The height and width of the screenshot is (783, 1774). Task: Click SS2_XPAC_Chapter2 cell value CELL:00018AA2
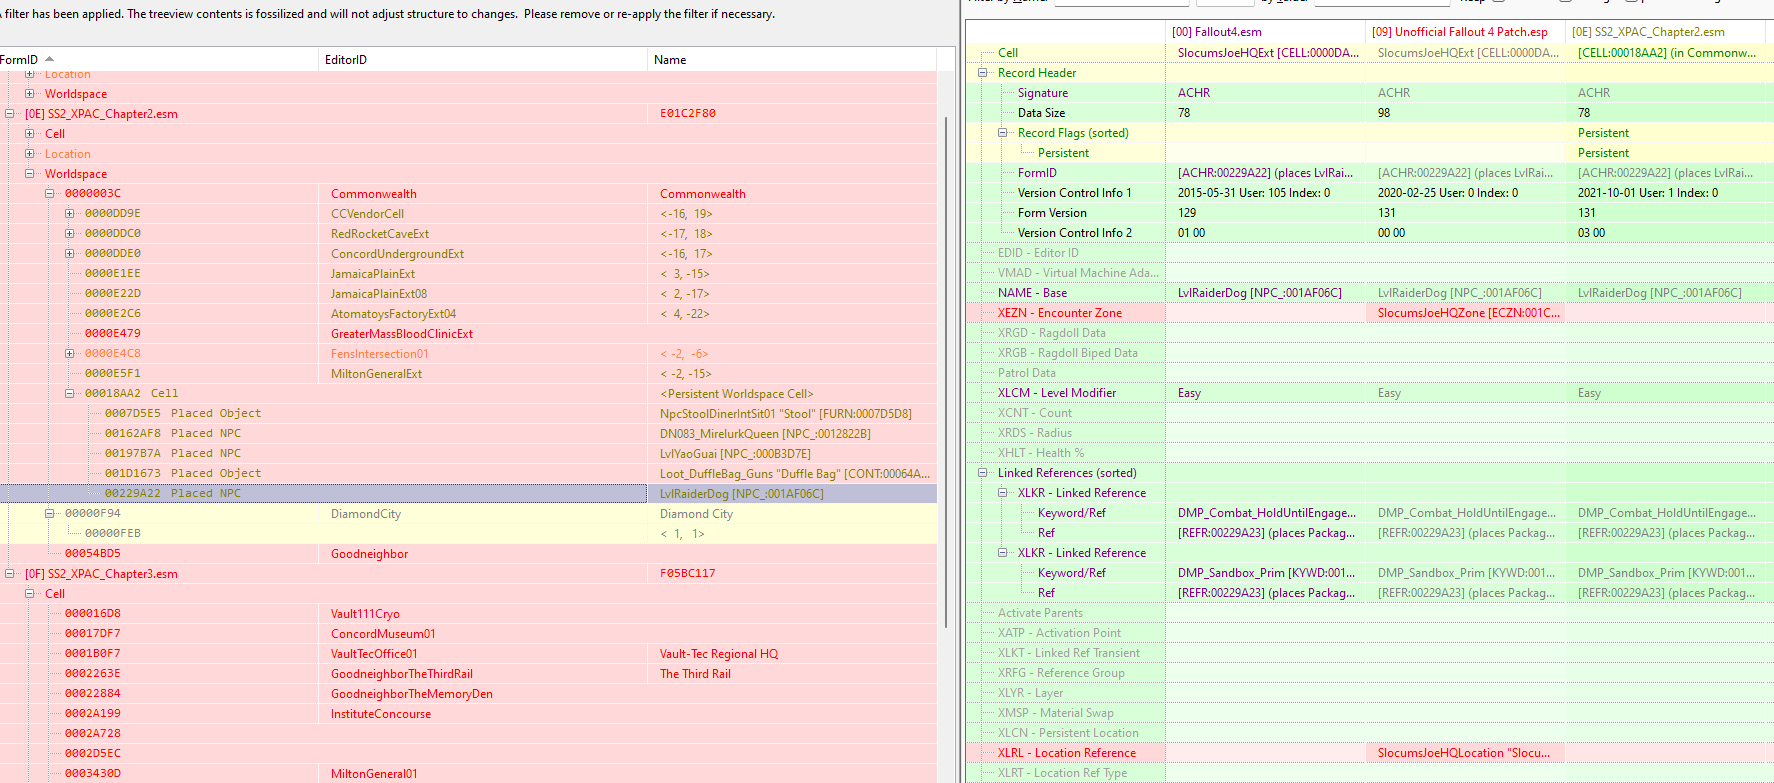[1666, 53]
